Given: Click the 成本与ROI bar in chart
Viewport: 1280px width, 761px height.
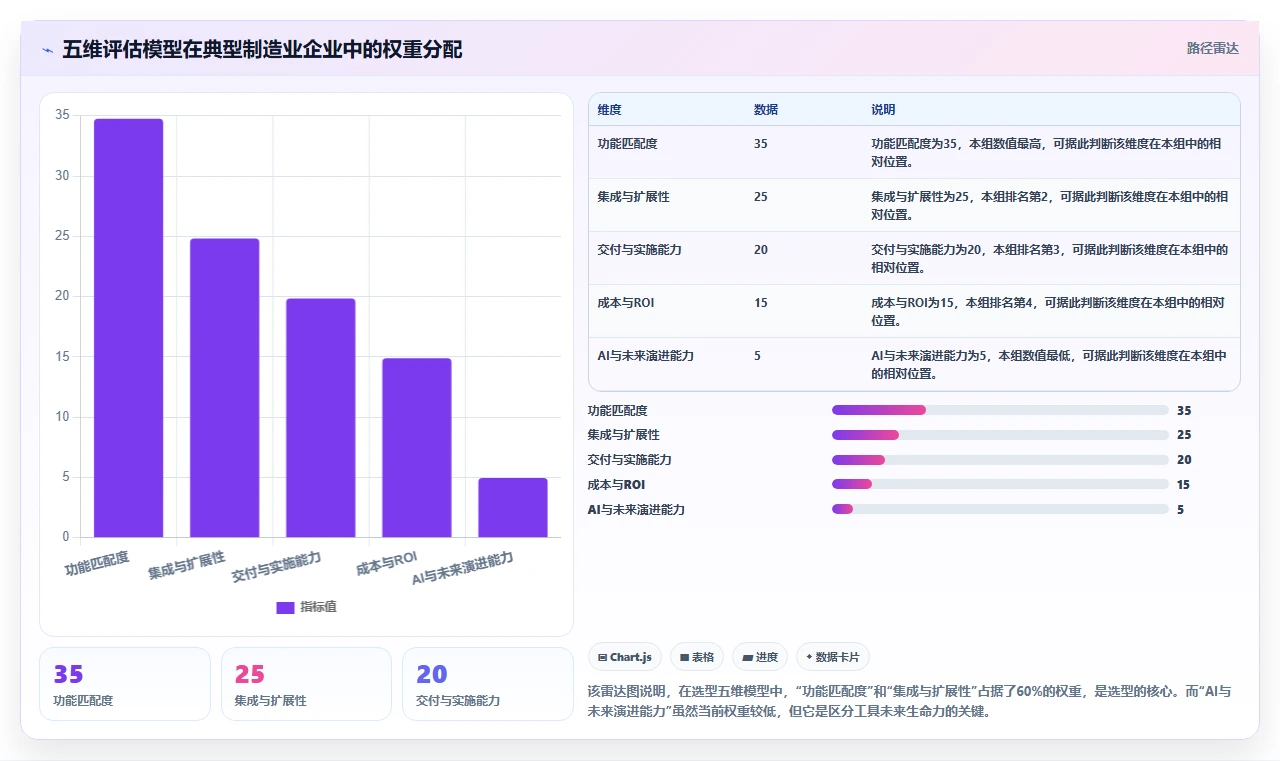Looking at the screenshot, I should point(416,448).
